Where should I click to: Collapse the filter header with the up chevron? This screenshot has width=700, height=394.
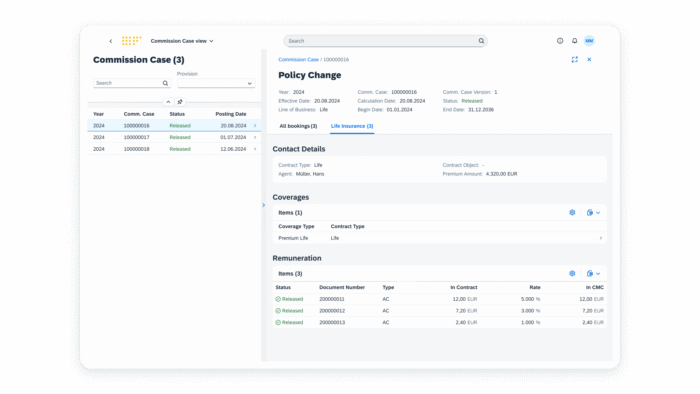(x=168, y=102)
